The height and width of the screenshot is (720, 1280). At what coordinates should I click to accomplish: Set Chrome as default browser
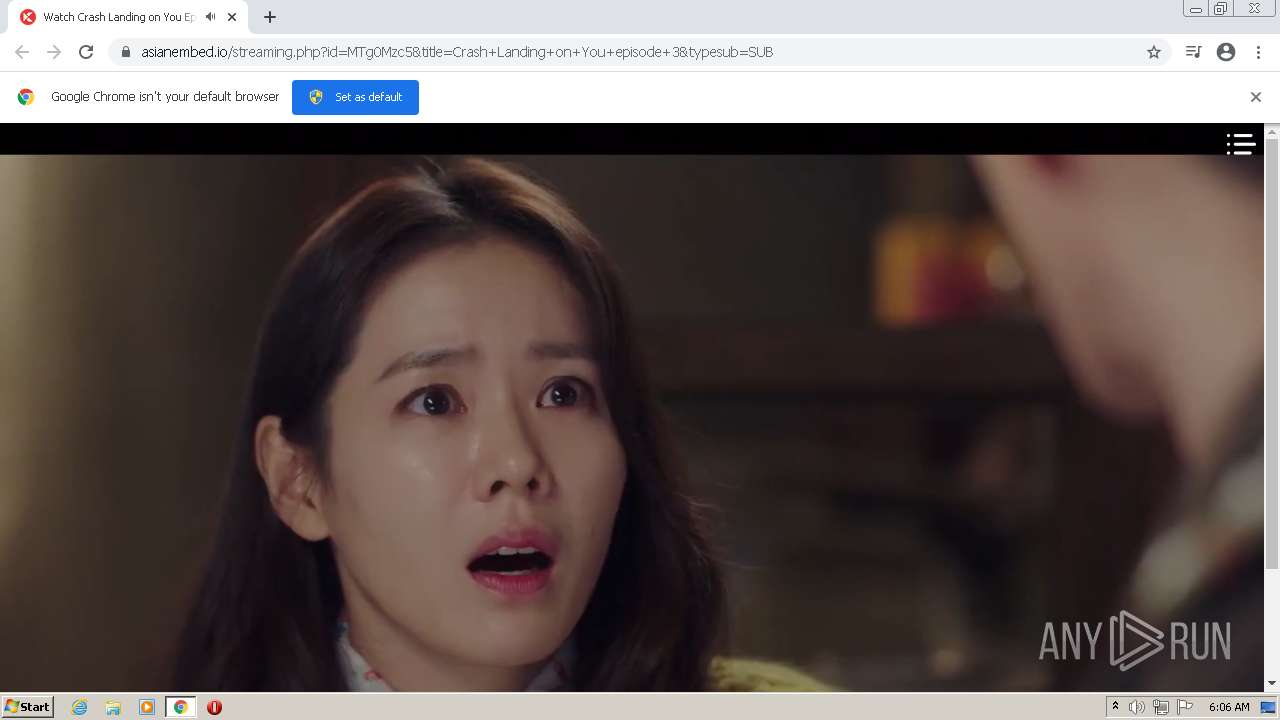355,97
